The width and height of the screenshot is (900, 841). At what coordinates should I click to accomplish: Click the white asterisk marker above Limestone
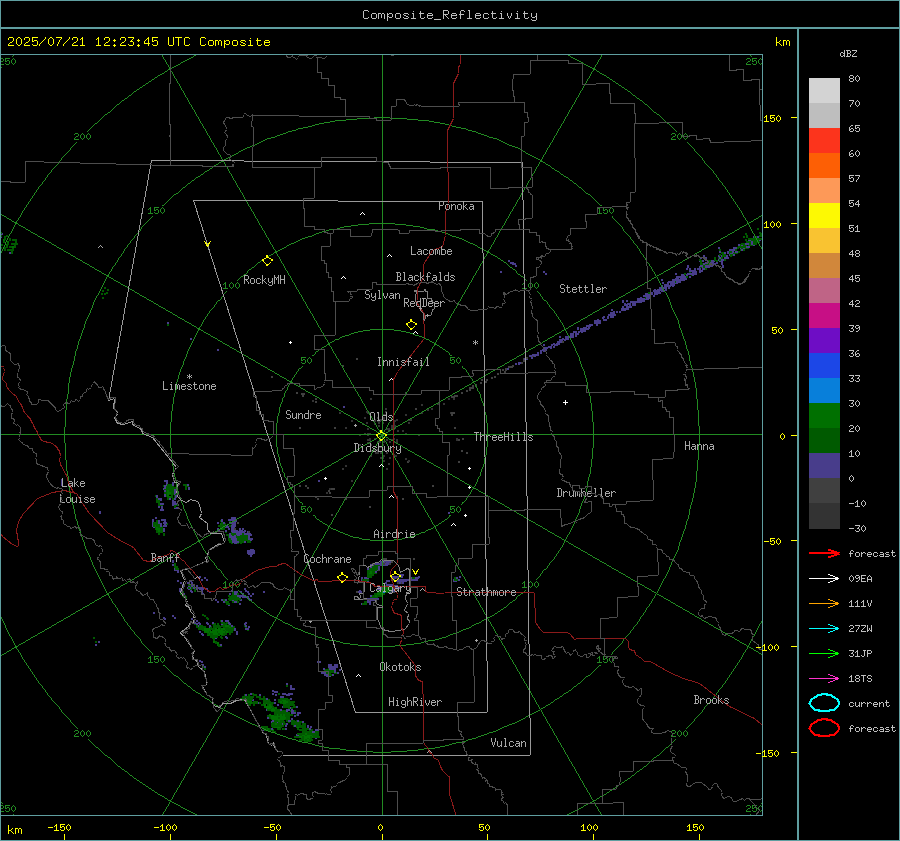pyautogui.click(x=189, y=377)
